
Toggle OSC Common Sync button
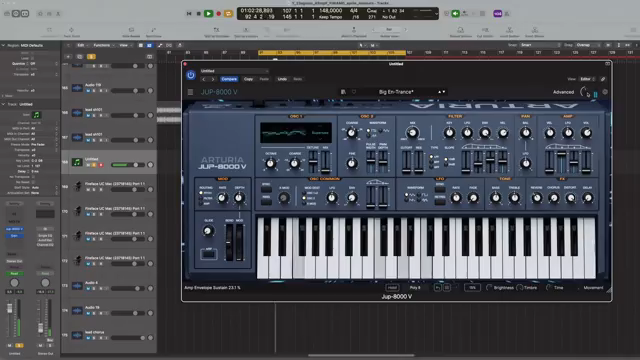click(266, 189)
